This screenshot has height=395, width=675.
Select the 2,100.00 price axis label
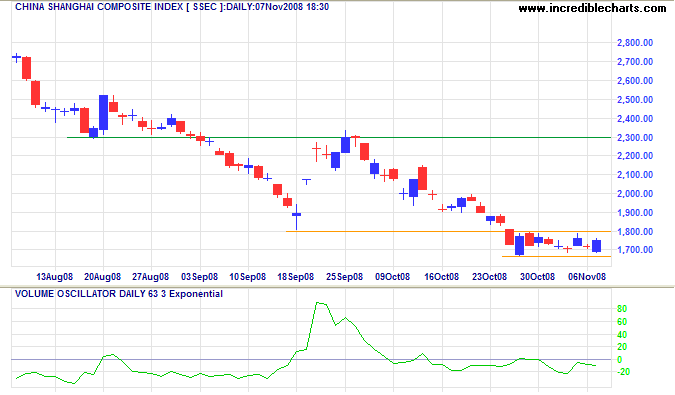pyautogui.click(x=635, y=175)
